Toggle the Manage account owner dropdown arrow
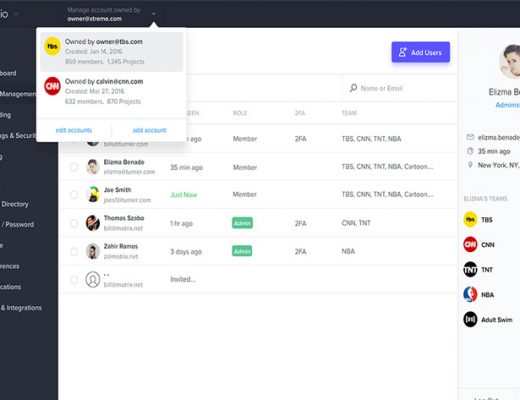The width and height of the screenshot is (520, 400). pos(153,14)
